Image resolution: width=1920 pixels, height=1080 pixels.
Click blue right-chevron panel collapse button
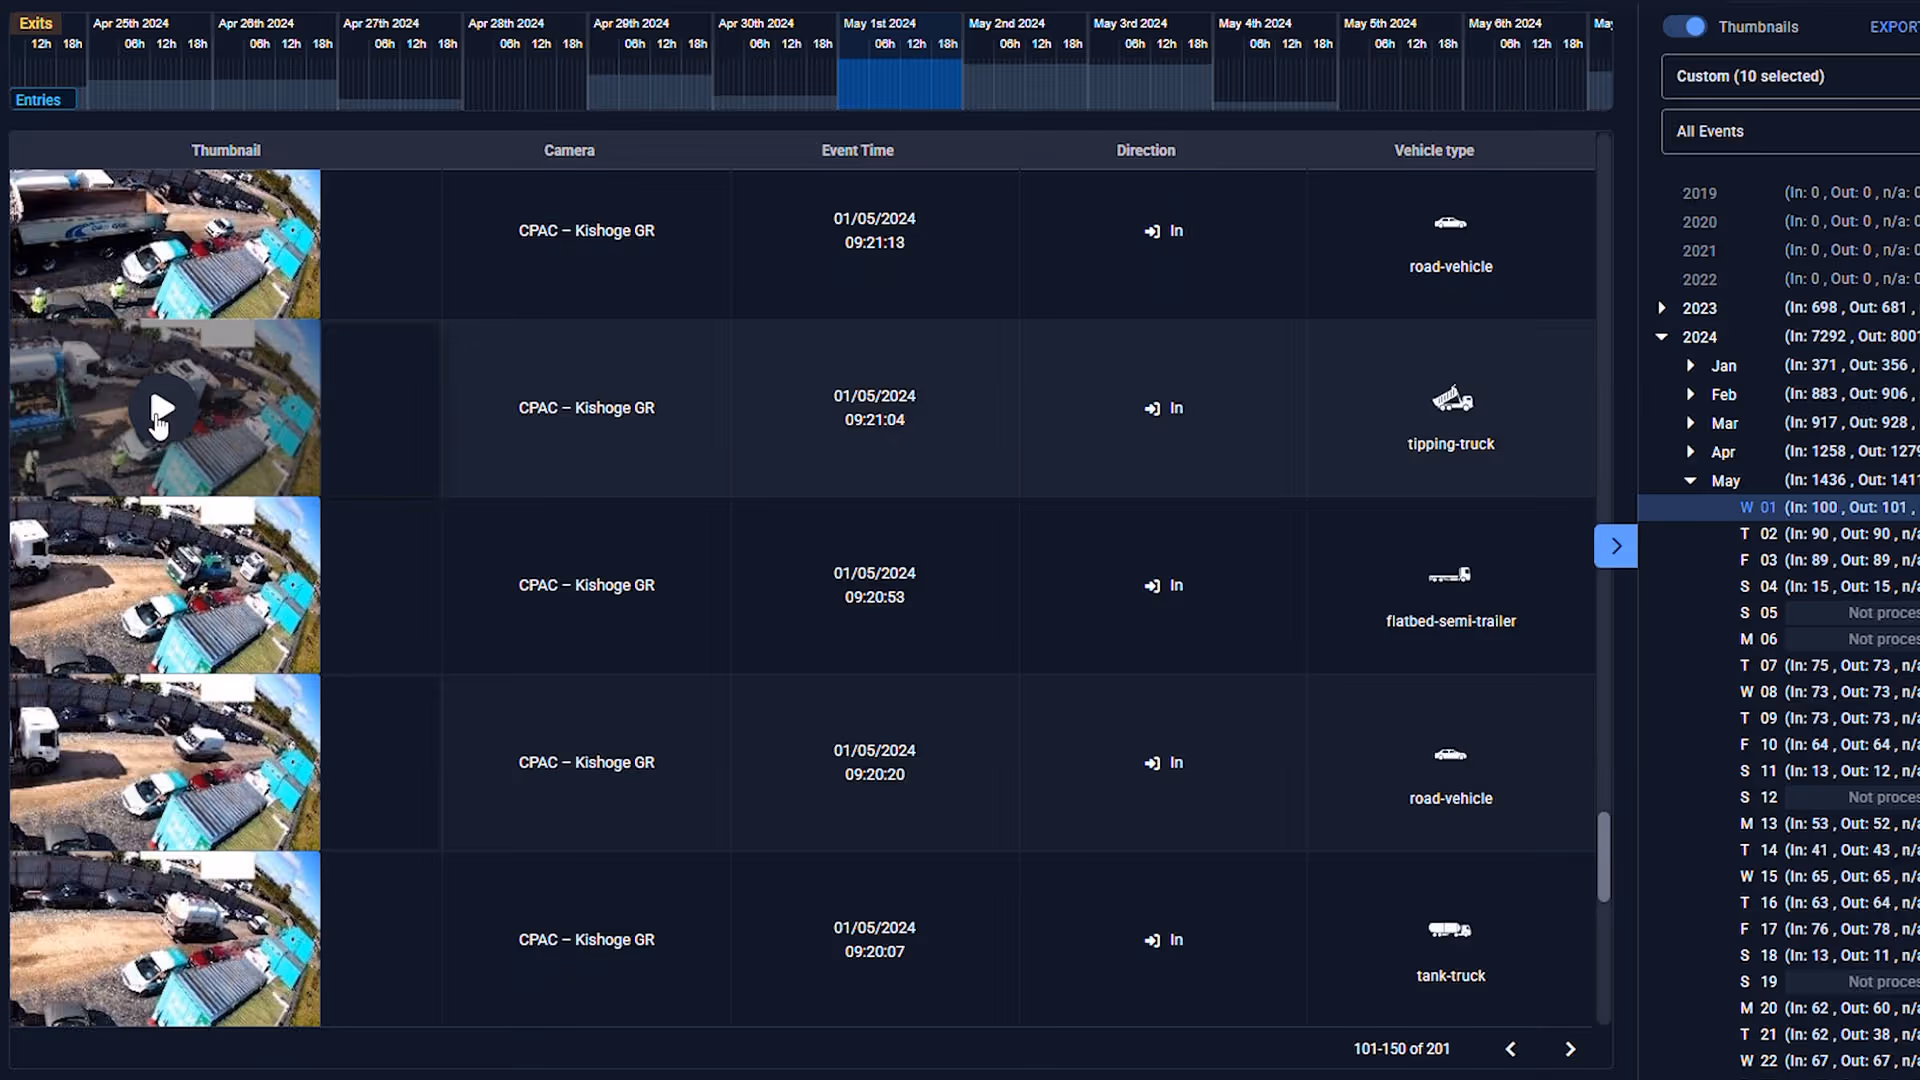coord(1615,546)
